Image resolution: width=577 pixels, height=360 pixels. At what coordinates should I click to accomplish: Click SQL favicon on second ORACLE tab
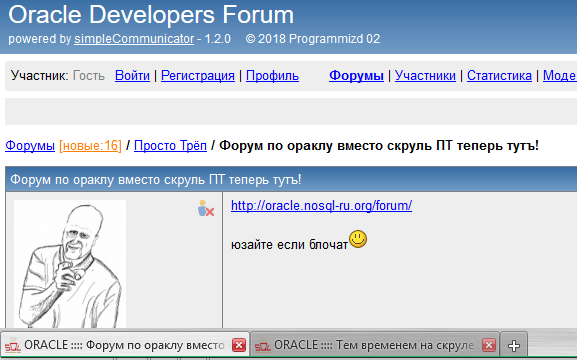tap(262, 346)
